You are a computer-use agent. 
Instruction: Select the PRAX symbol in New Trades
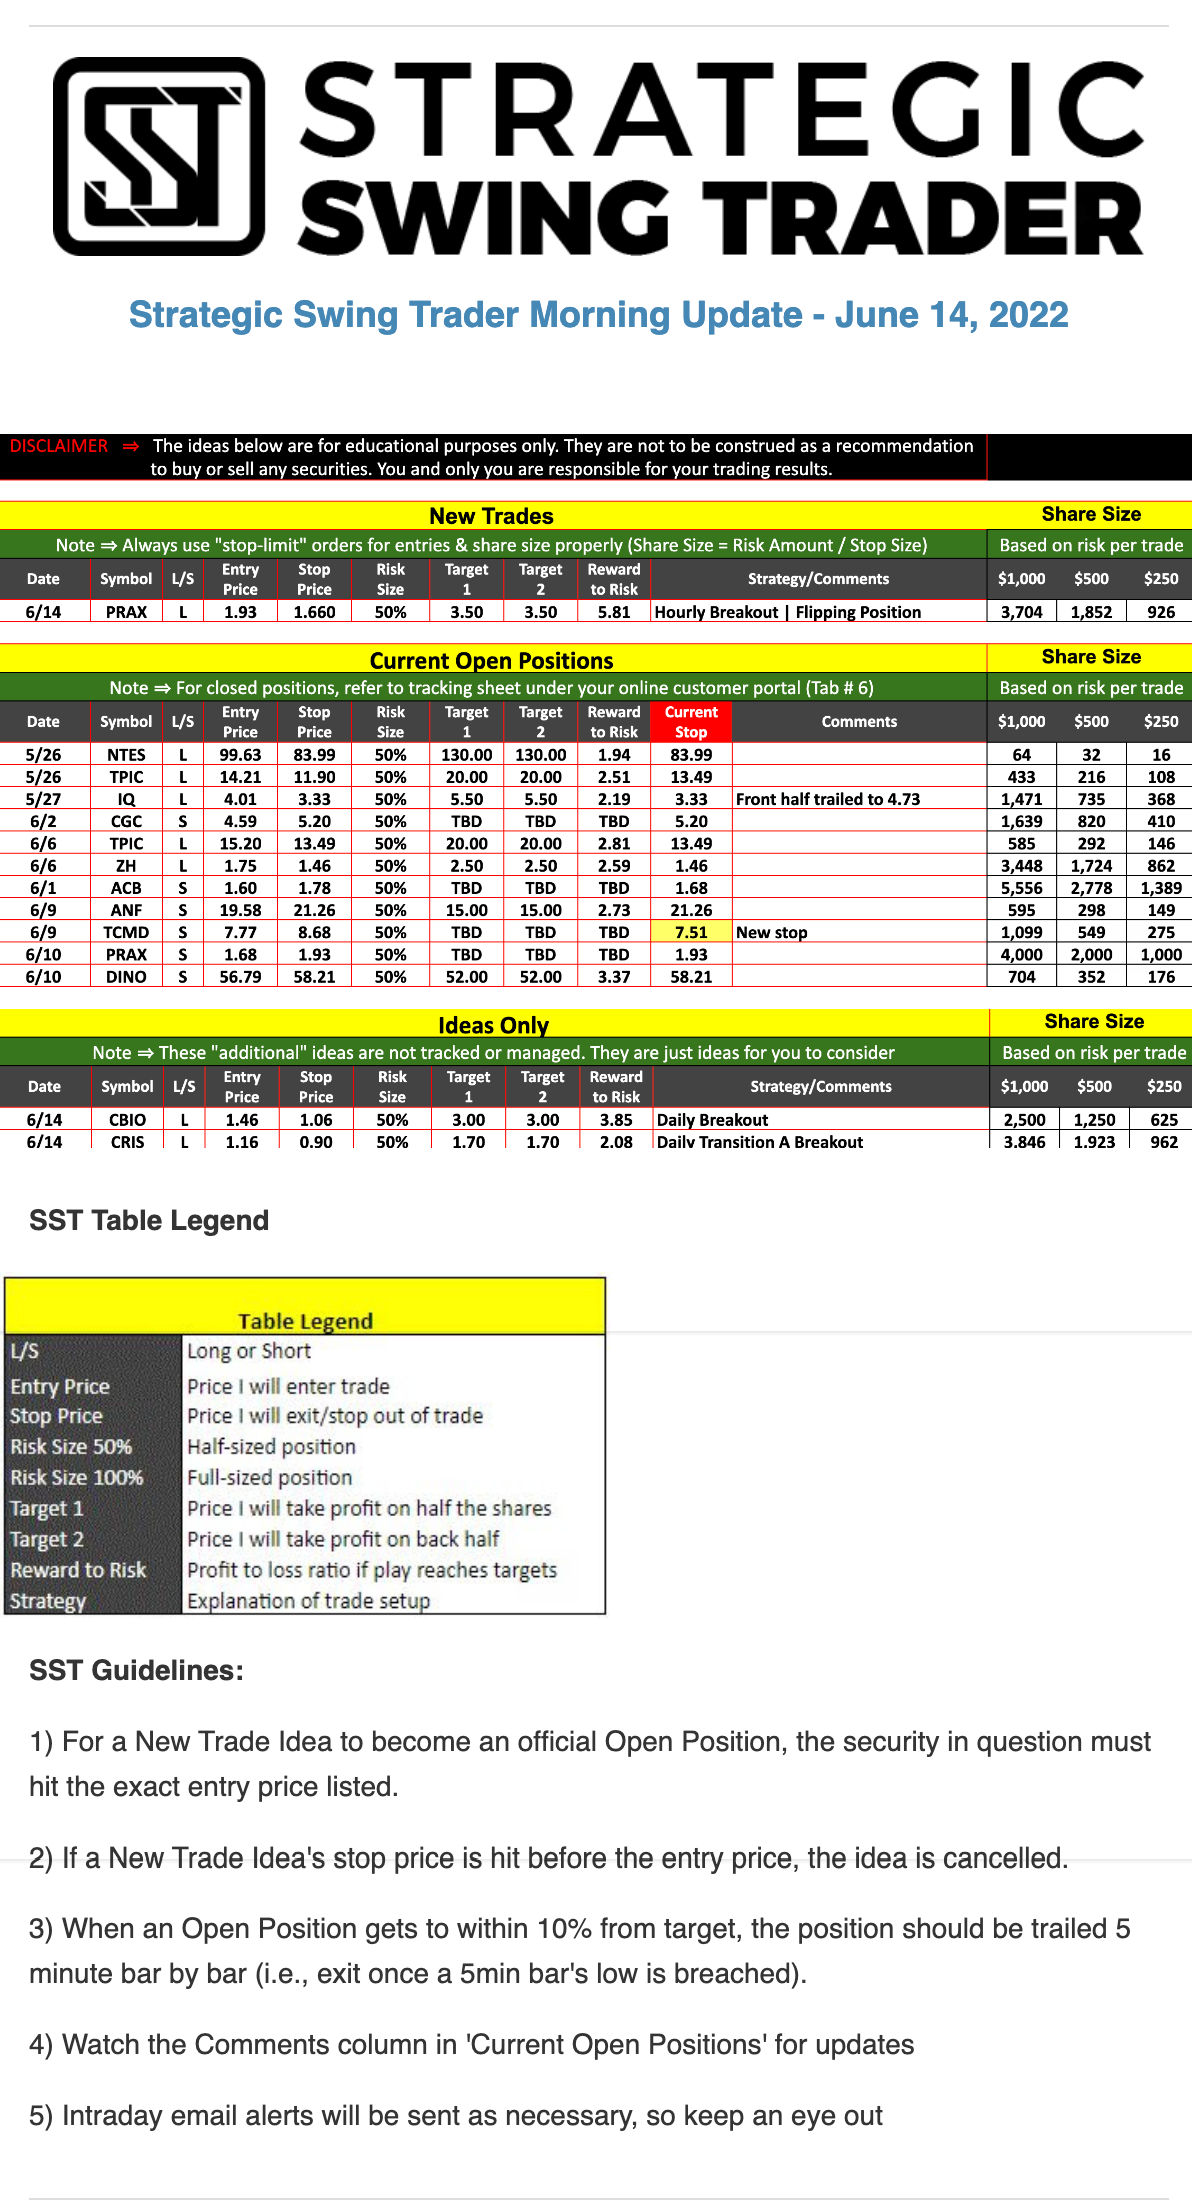pyautogui.click(x=126, y=612)
